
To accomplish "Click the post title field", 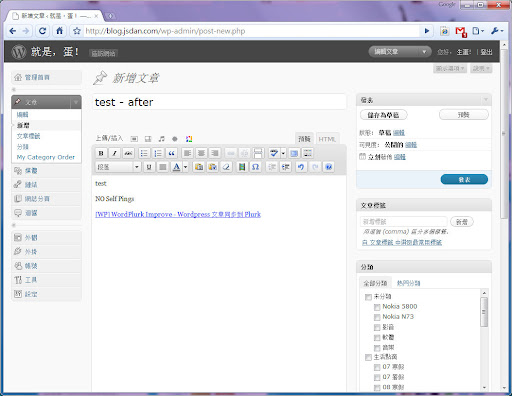I will 219,102.
